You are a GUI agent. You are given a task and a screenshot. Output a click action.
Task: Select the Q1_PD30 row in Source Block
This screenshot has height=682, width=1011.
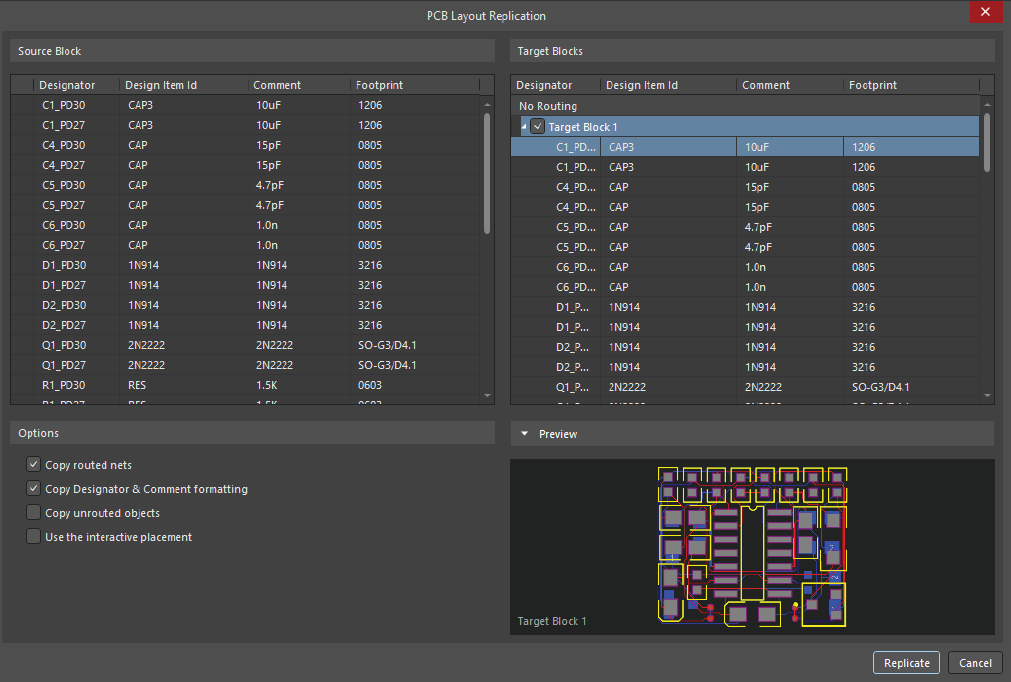click(x=64, y=345)
